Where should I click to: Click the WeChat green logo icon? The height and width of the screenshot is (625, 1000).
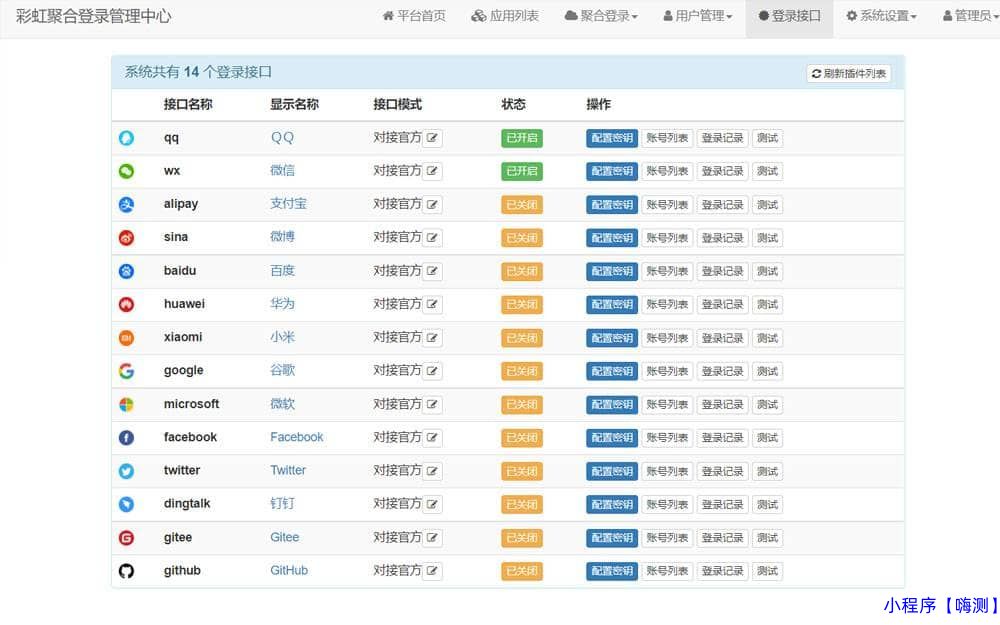(126, 171)
